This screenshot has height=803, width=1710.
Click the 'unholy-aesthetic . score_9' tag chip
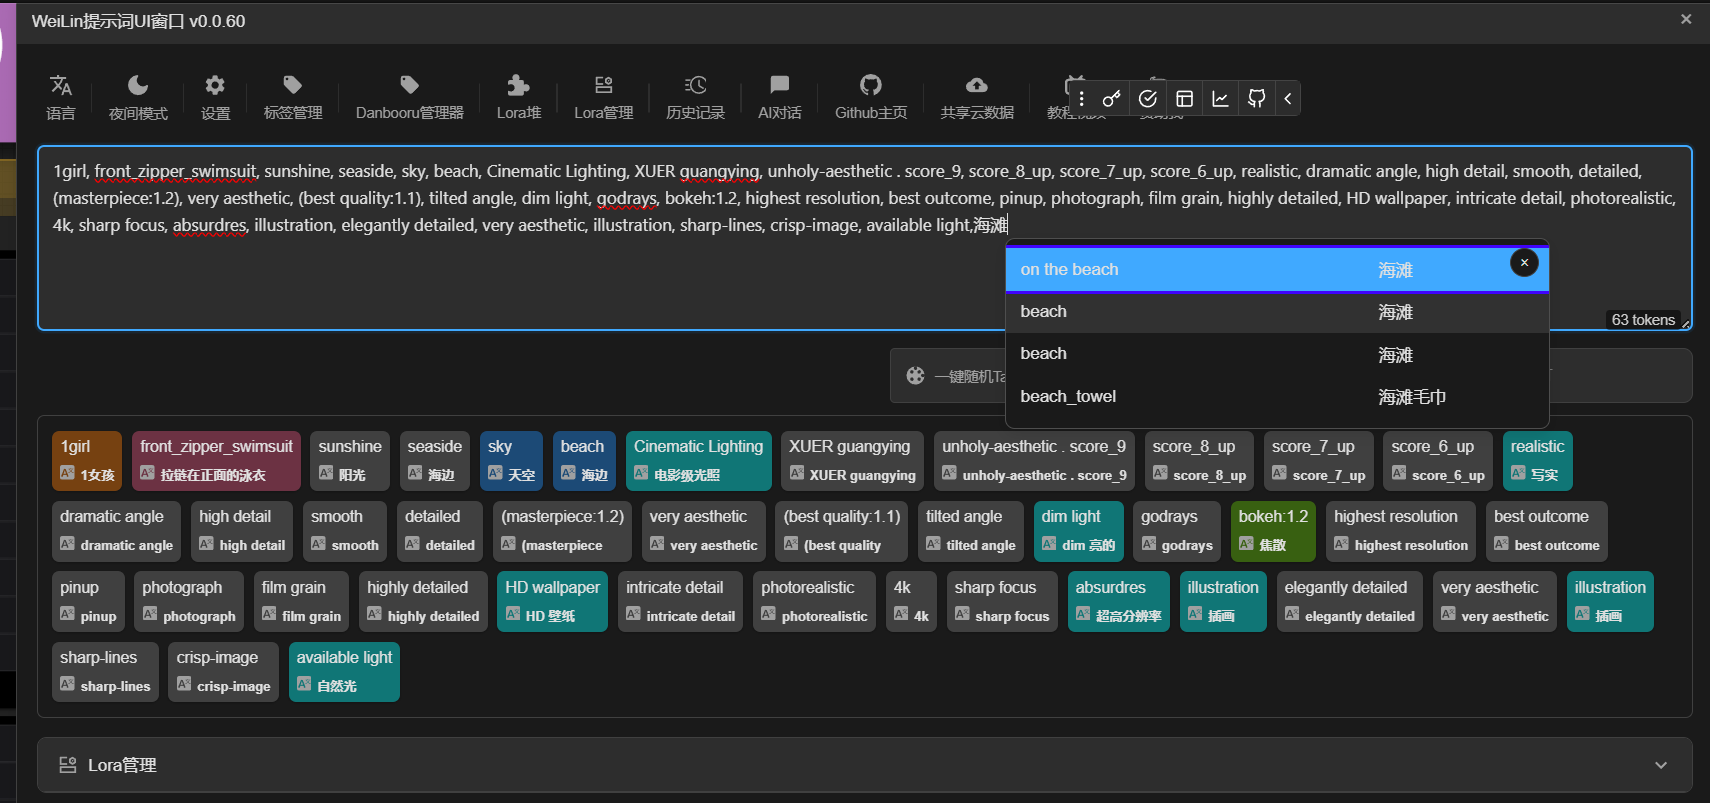coord(1034,460)
